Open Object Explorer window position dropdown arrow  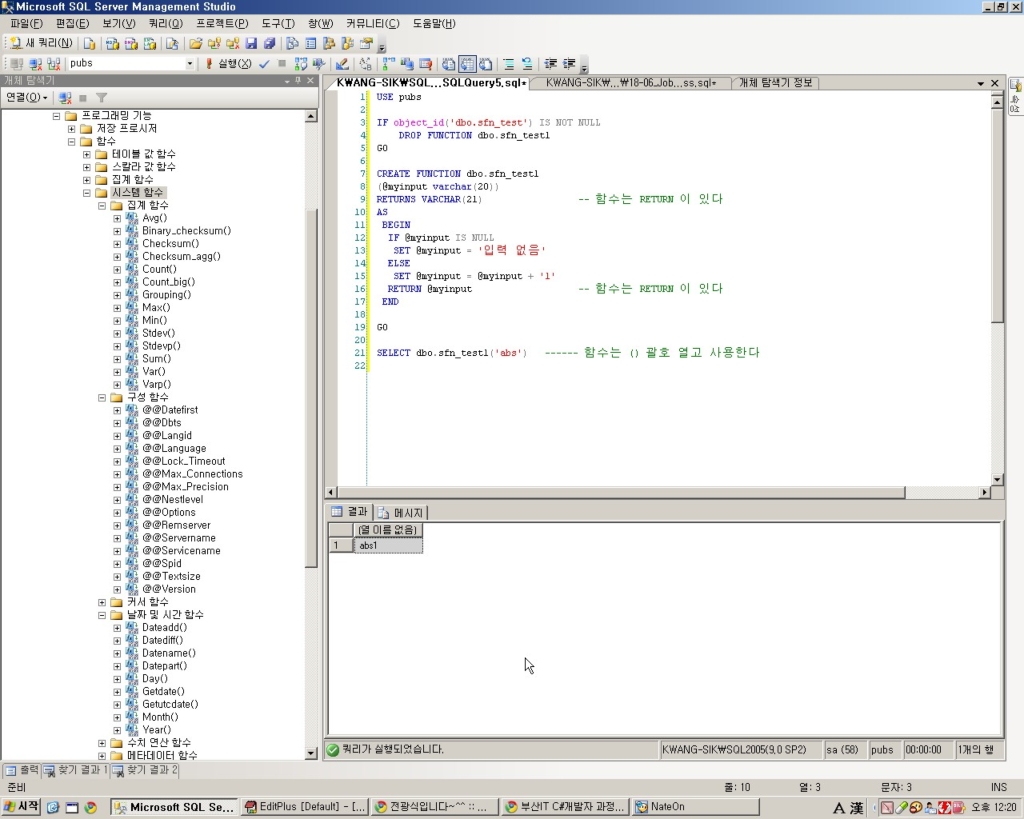tap(287, 80)
